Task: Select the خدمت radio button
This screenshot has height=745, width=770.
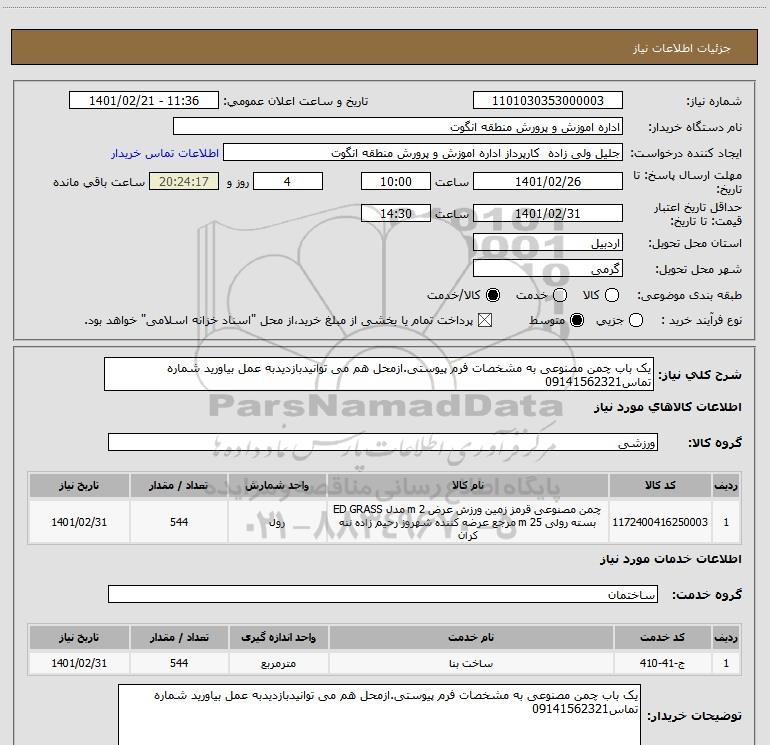Action: (560, 295)
